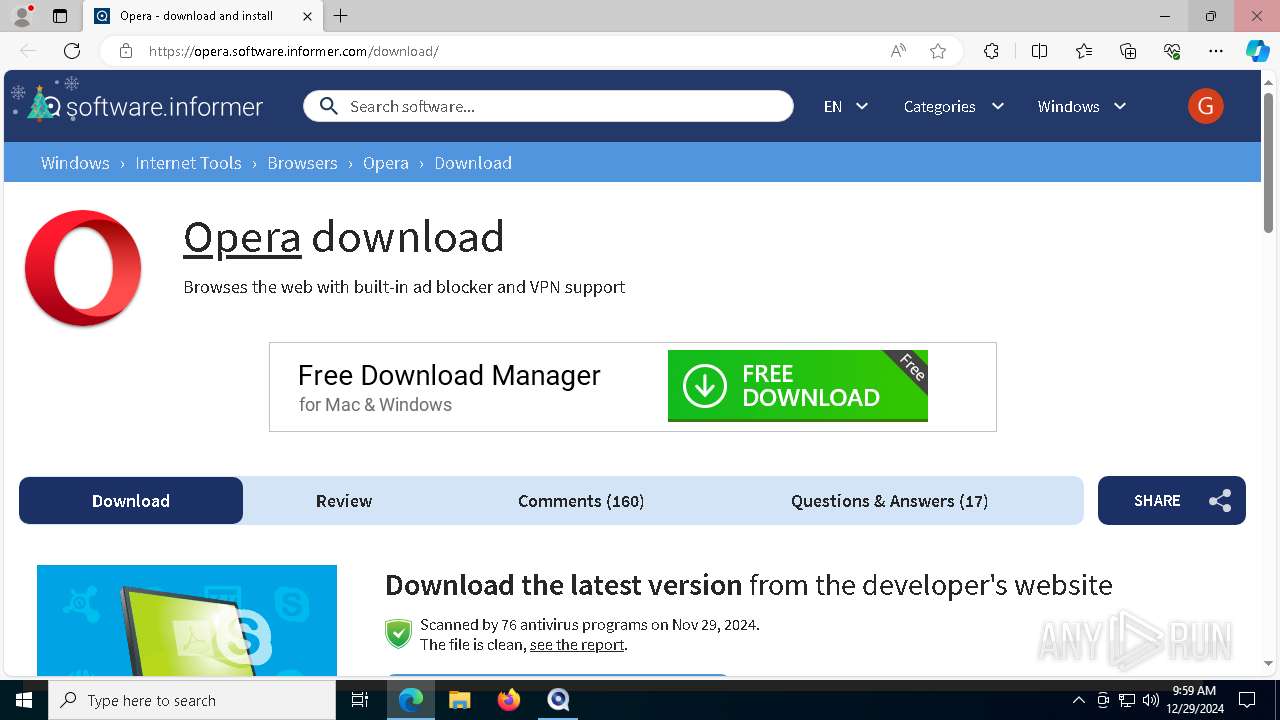Go to Opera breadcrumb

386,163
